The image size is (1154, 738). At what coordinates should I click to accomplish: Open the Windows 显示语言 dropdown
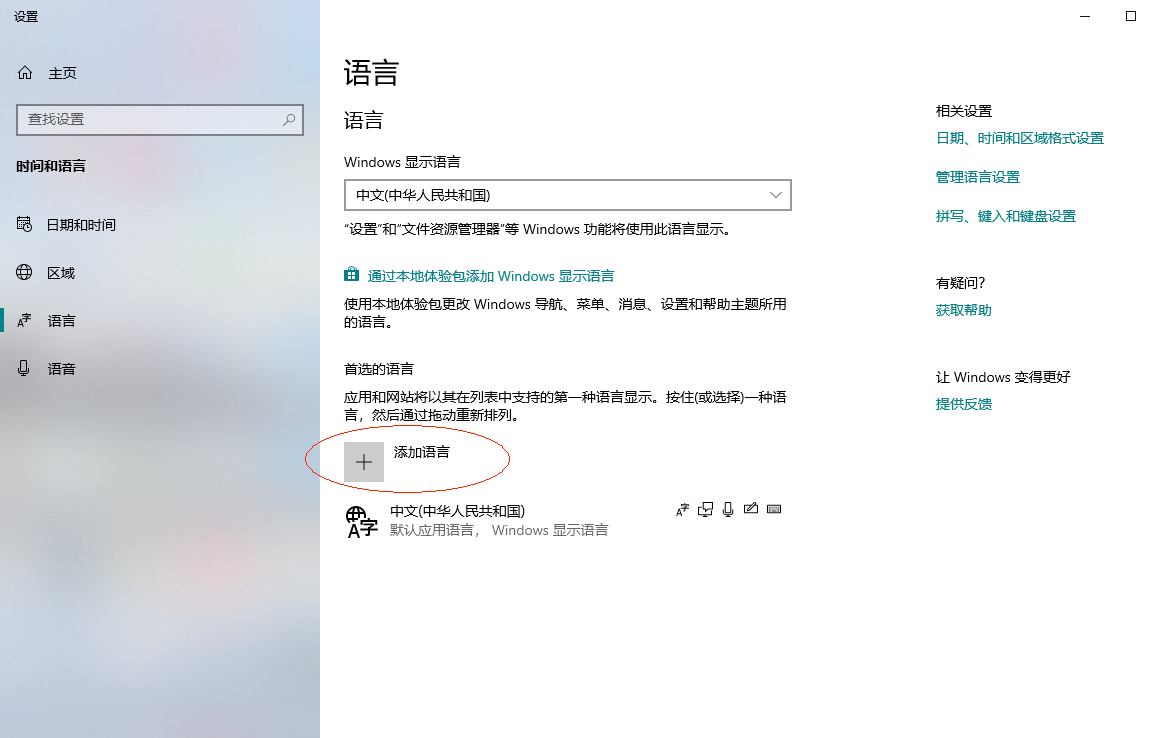[x=567, y=195]
